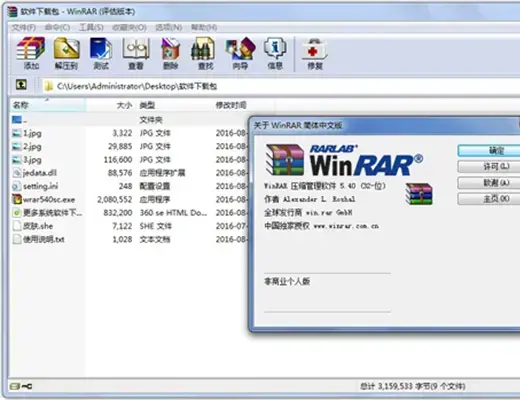Select the parent folder '..' icon

click(17, 119)
